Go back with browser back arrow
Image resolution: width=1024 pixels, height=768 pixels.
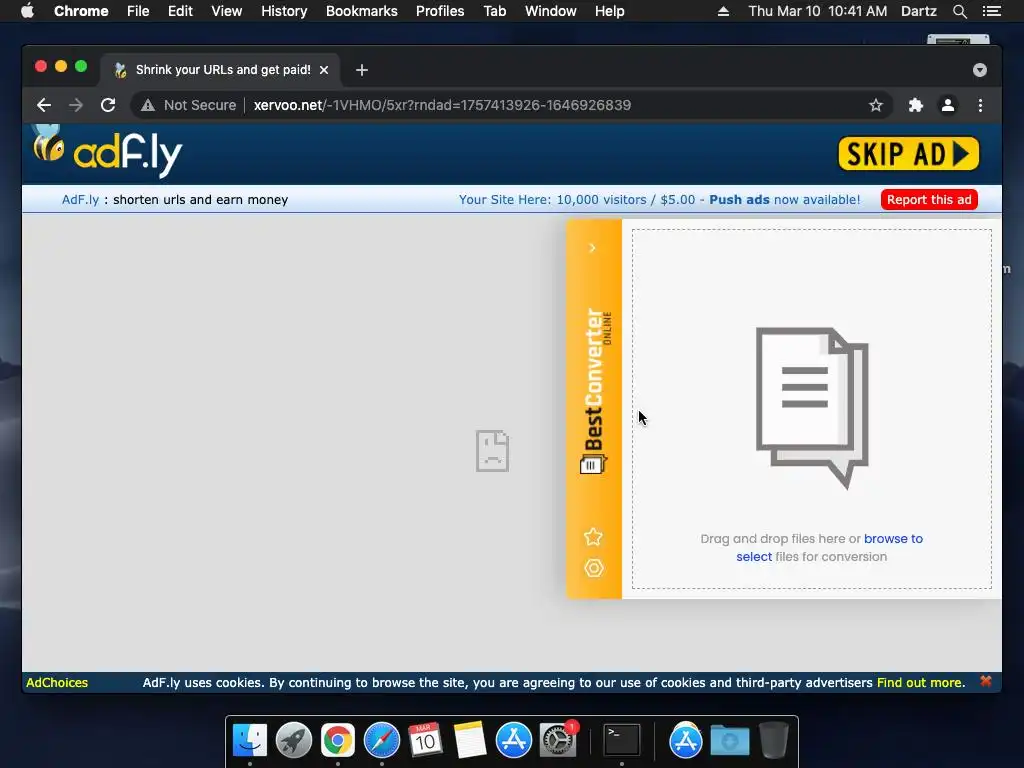pyautogui.click(x=44, y=105)
